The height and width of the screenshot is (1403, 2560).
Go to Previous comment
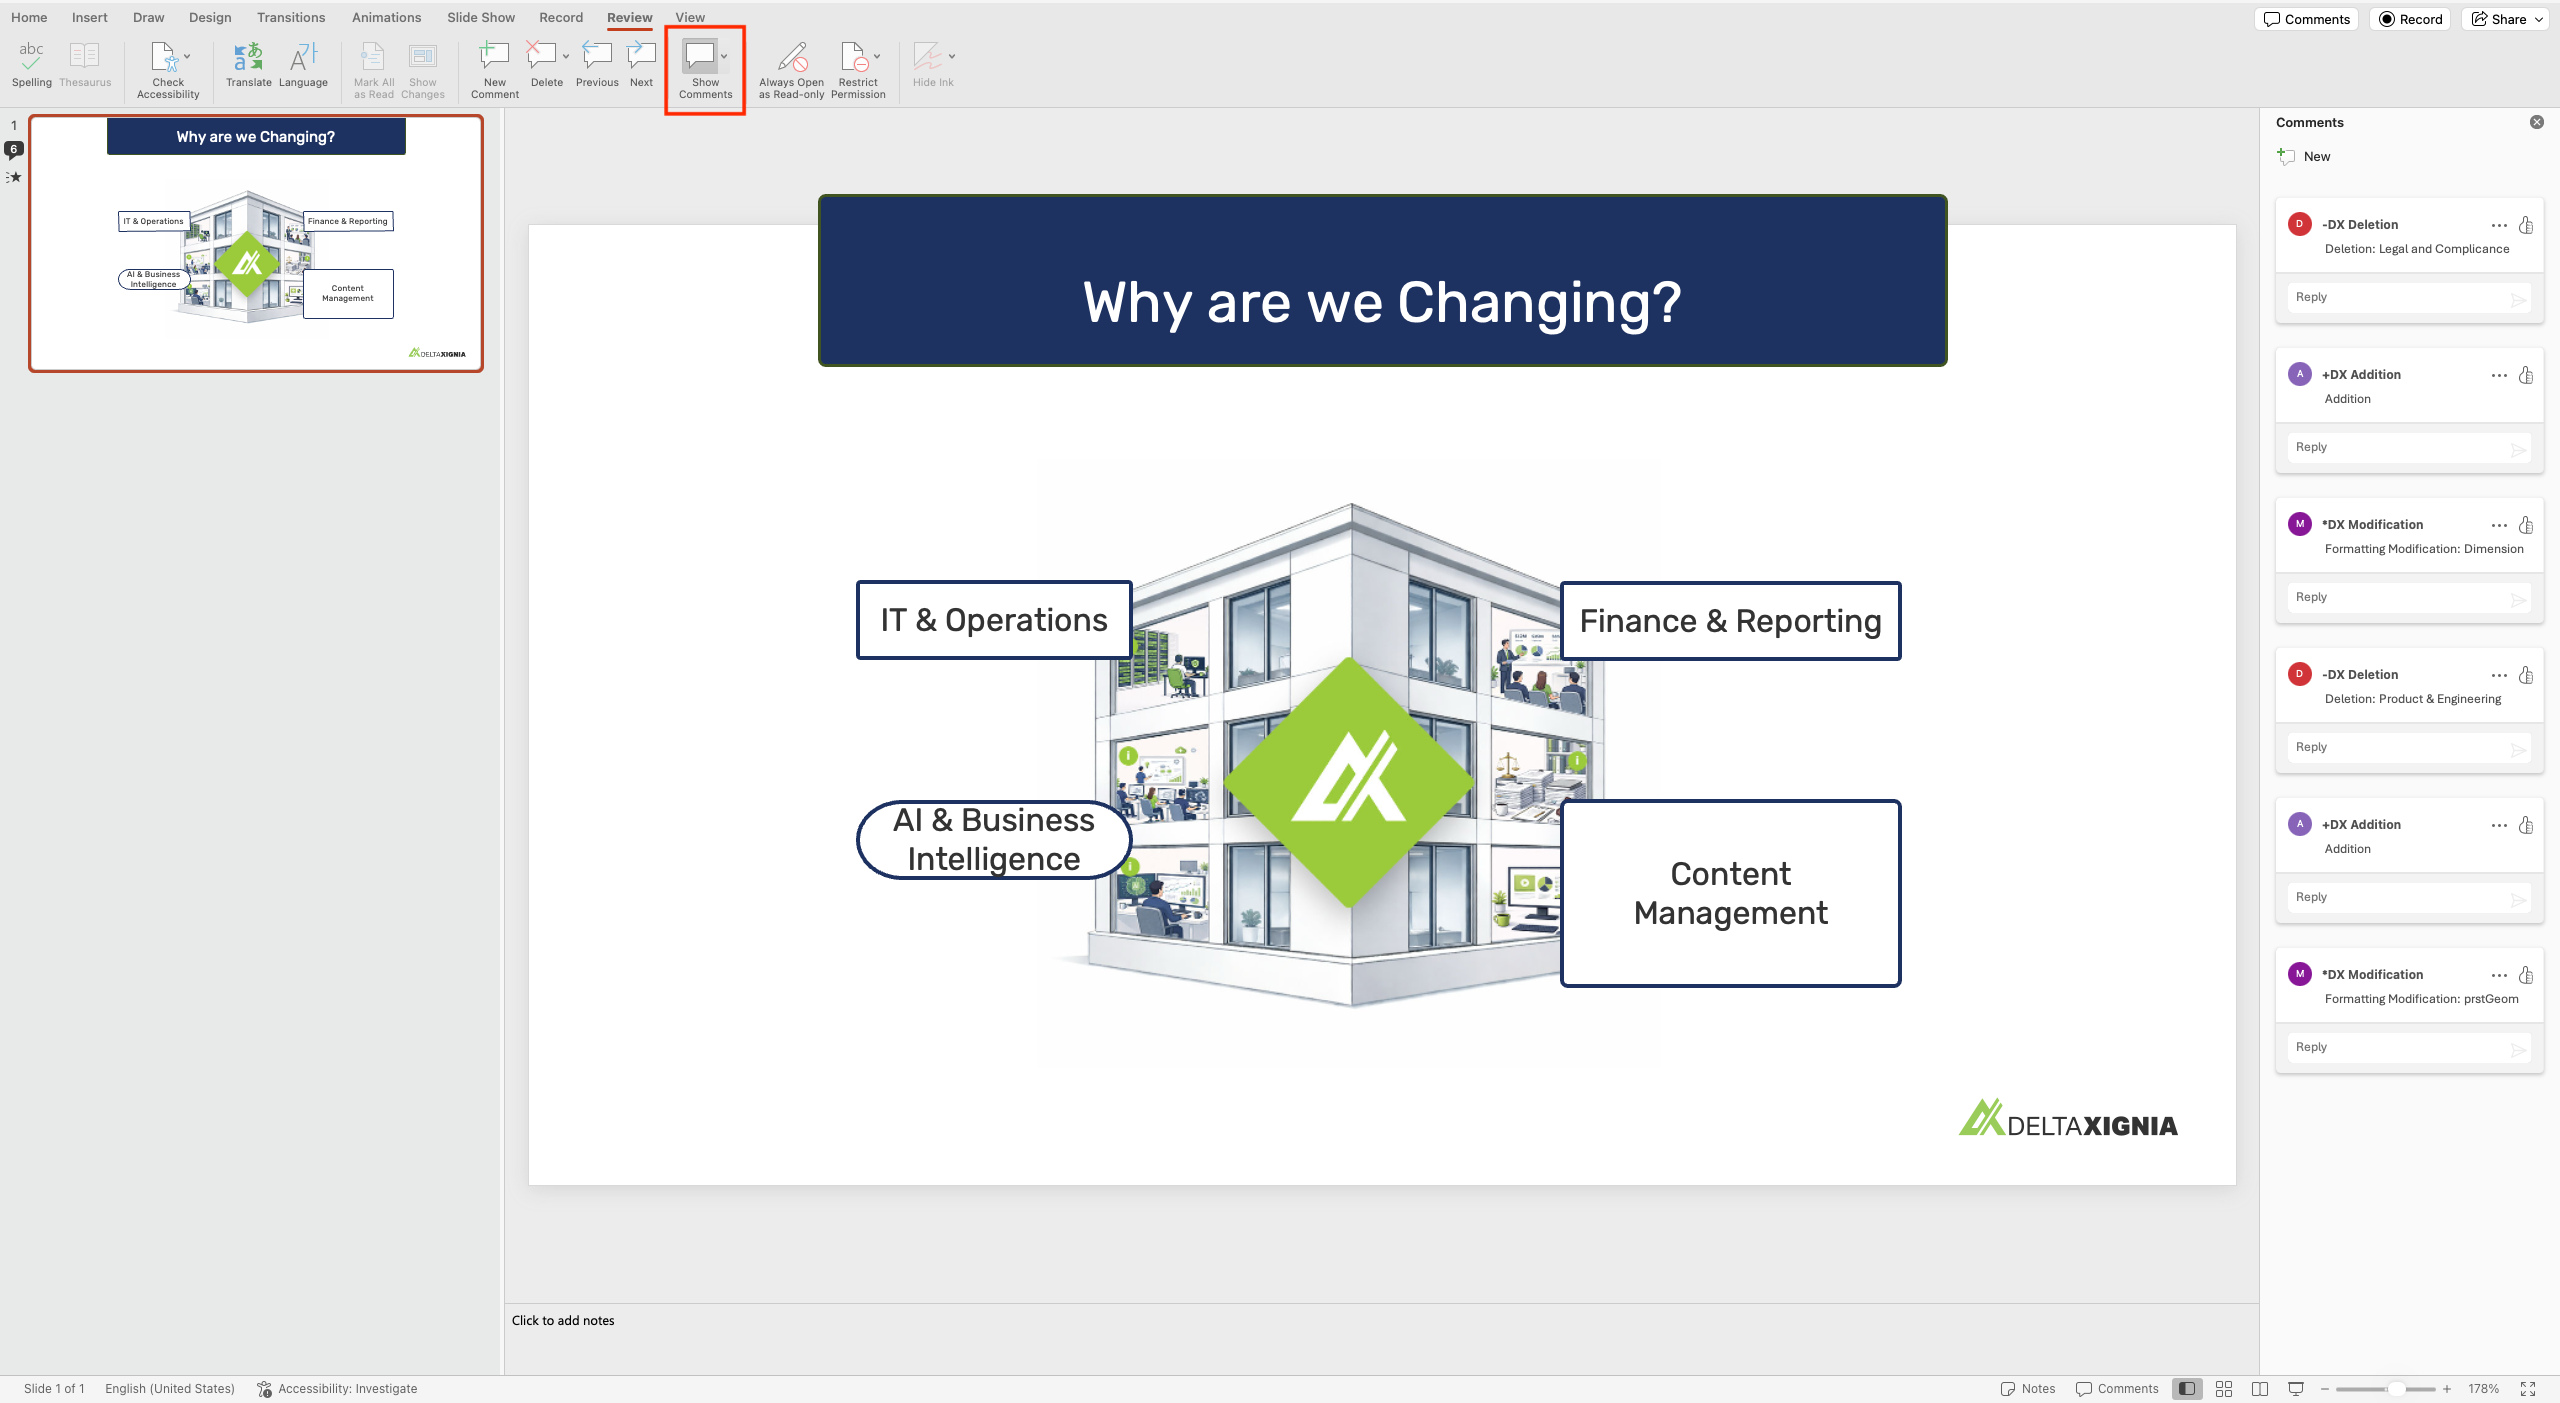click(597, 65)
